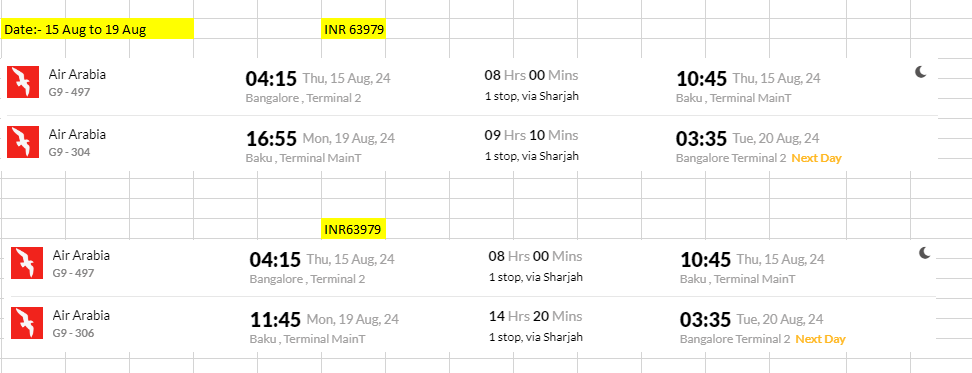Click the 16:55 departure time from Baku
The width and height of the screenshot is (972, 373).
(272, 138)
